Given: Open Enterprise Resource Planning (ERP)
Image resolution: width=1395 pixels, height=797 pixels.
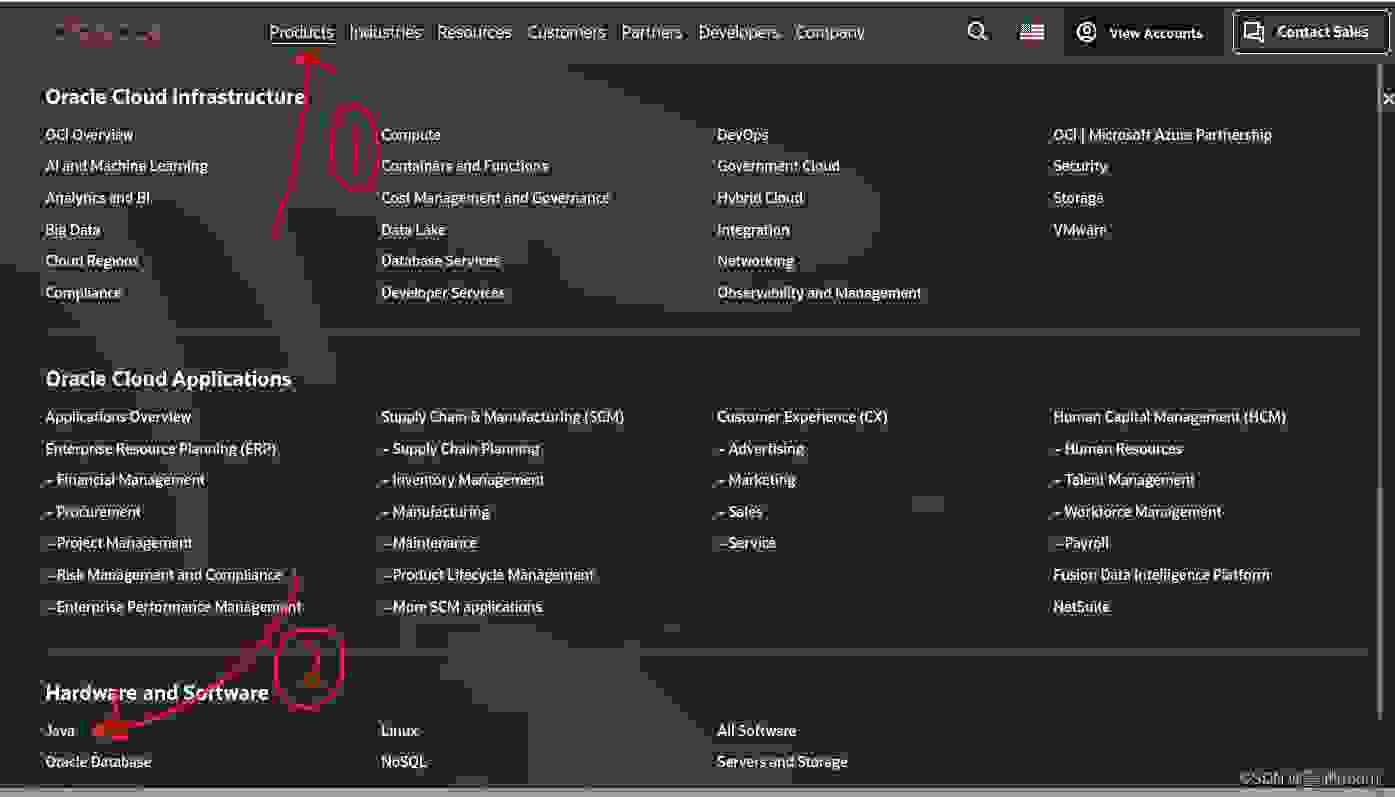Looking at the screenshot, I should [161, 449].
